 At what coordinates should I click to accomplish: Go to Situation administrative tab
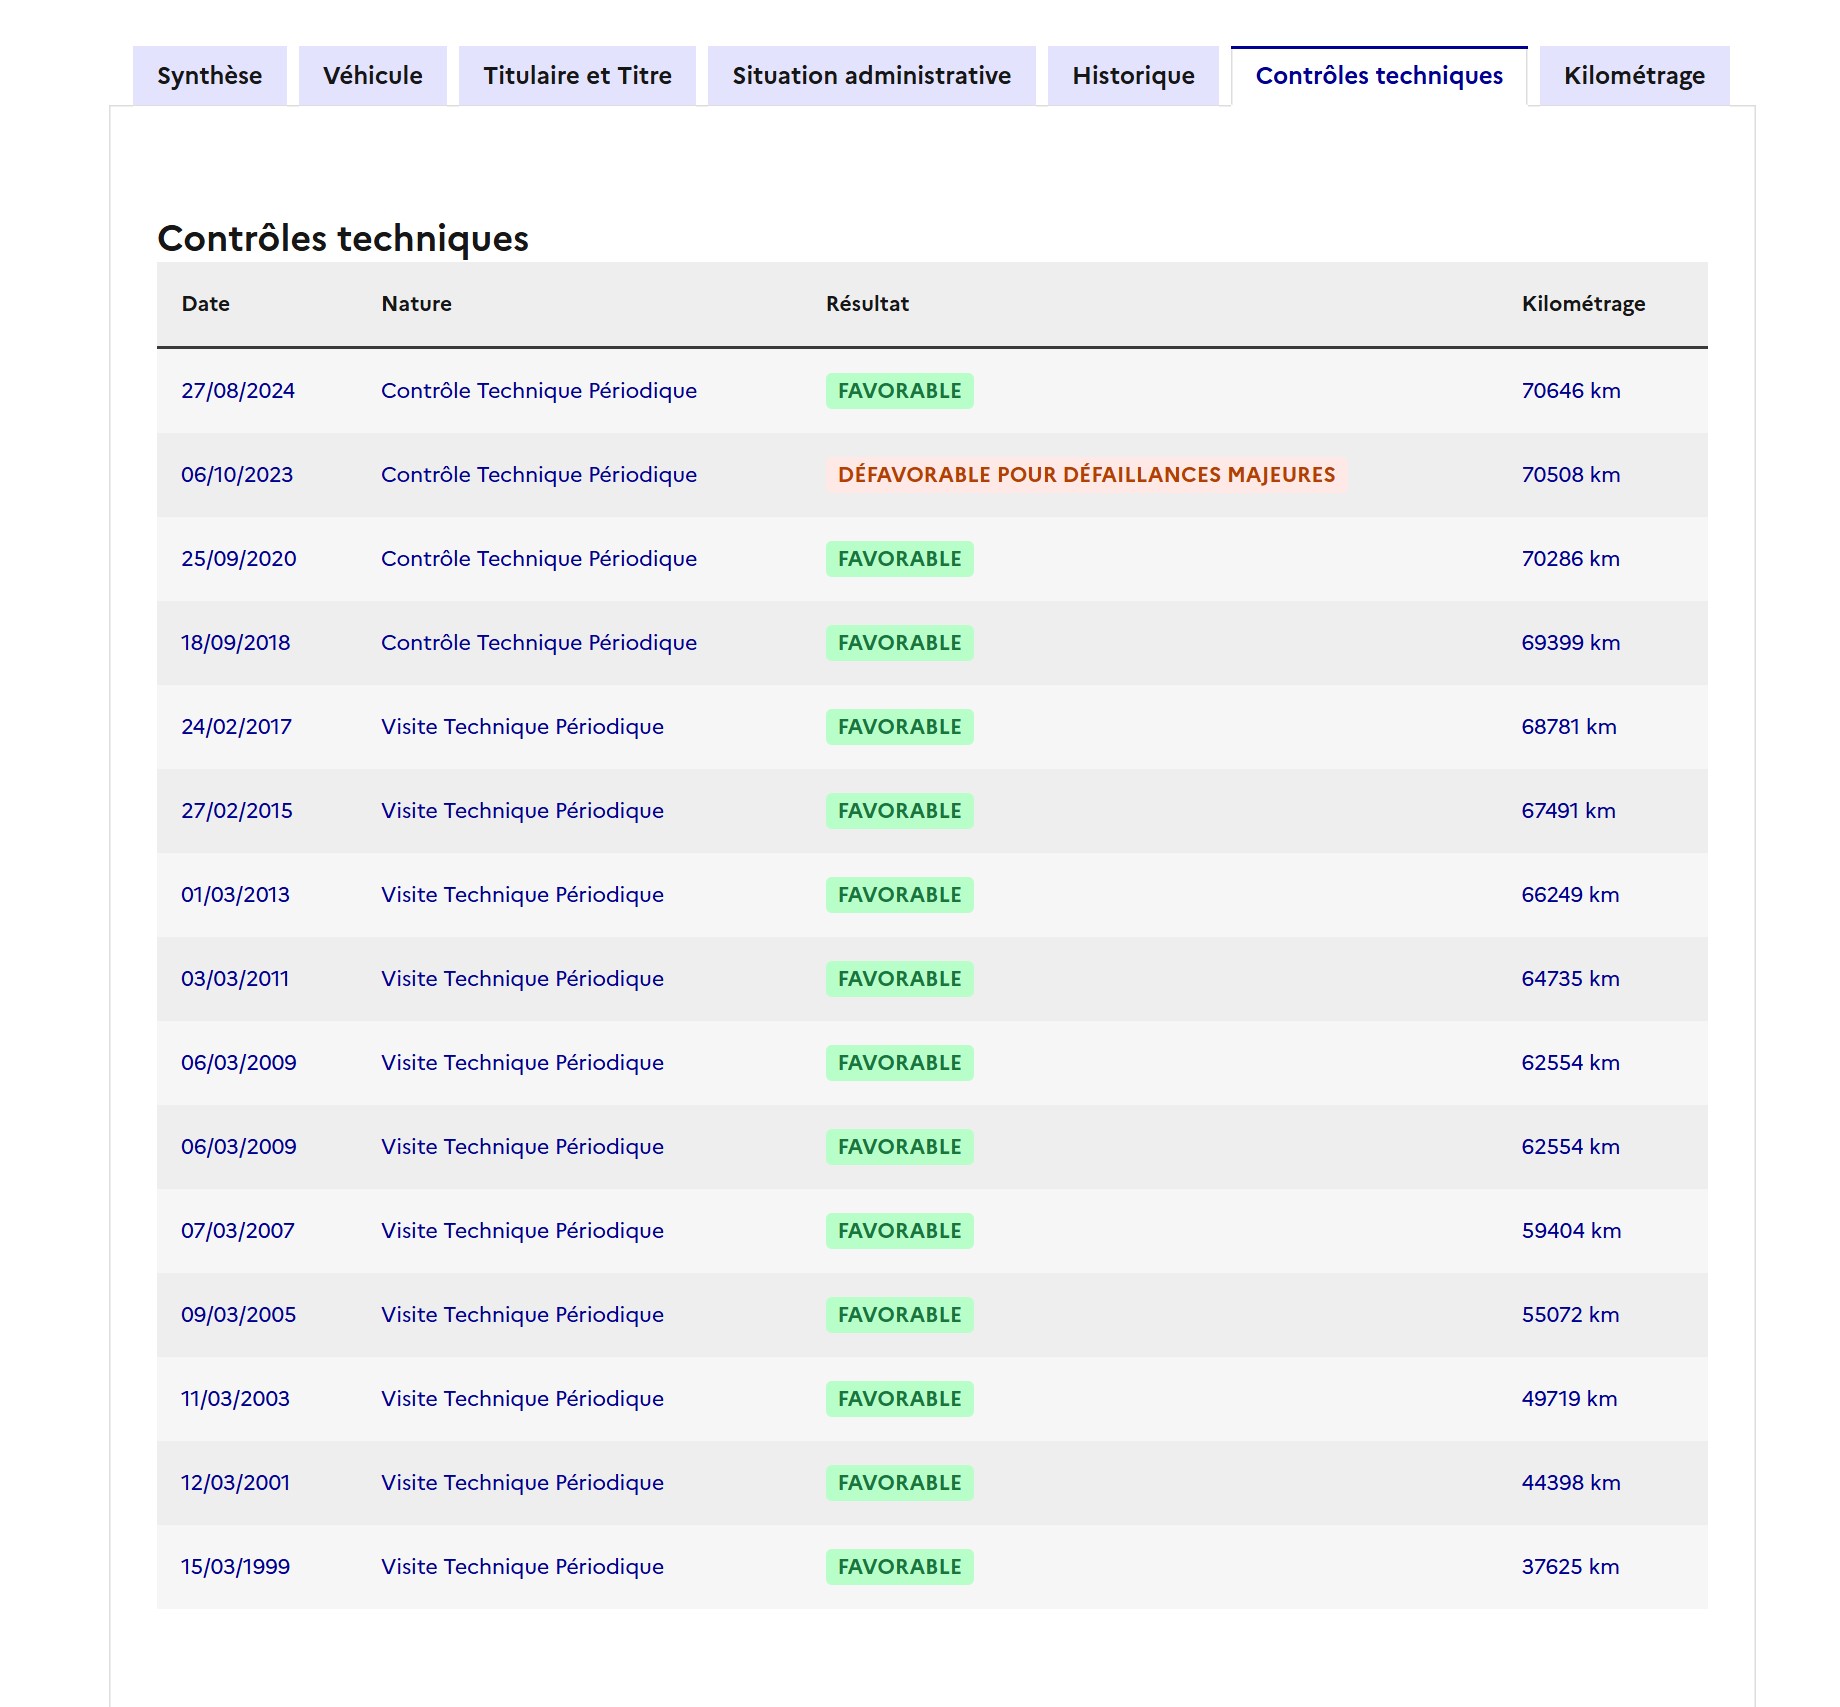871,76
